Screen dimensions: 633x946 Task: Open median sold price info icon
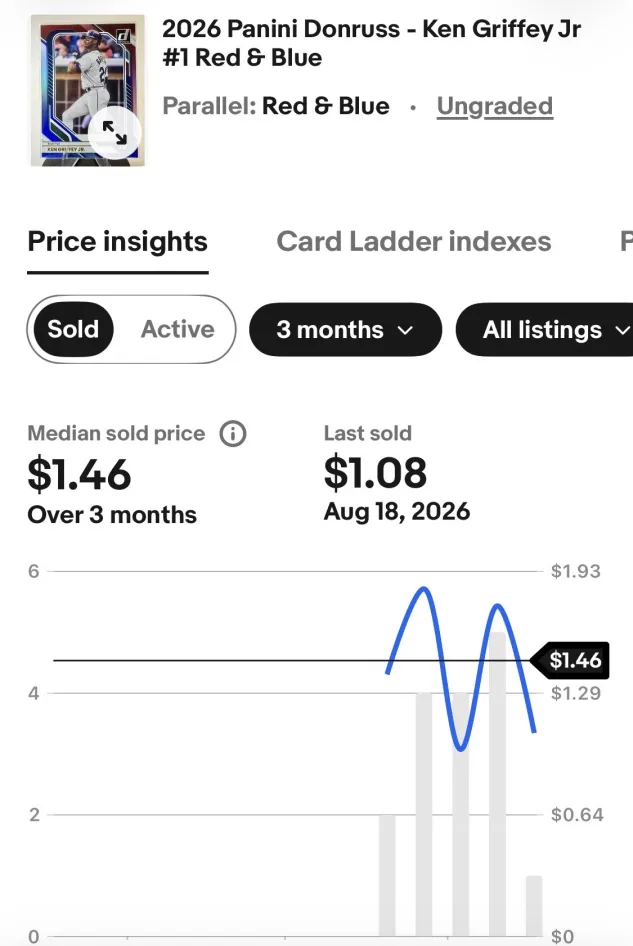[x=233, y=434]
